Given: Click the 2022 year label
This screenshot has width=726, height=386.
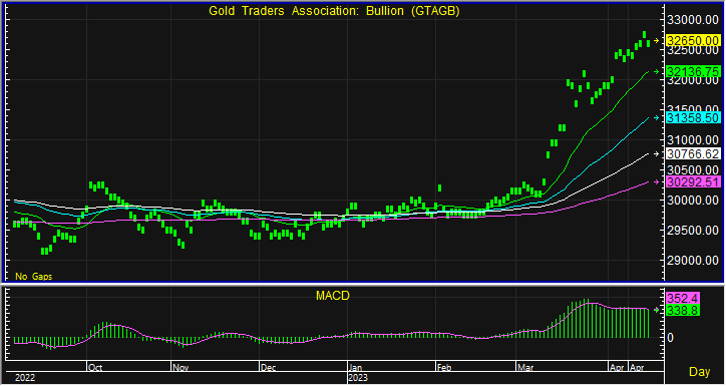Looking at the screenshot, I should [x=24, y=378].
